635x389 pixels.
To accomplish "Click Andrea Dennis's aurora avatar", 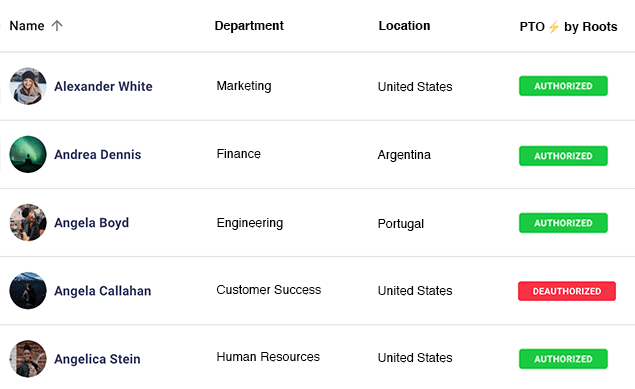I will pos(28,154).
